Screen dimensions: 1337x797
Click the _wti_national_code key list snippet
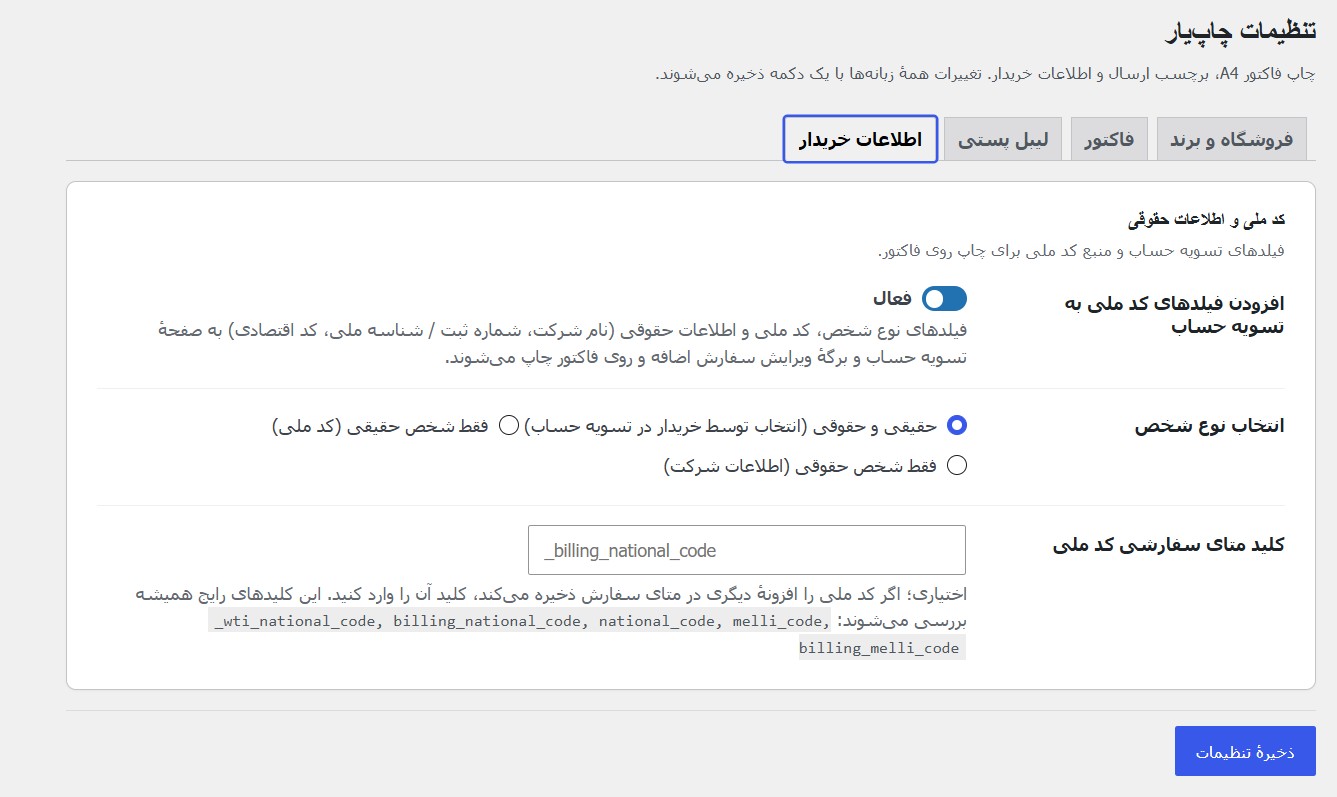[520, 621]
